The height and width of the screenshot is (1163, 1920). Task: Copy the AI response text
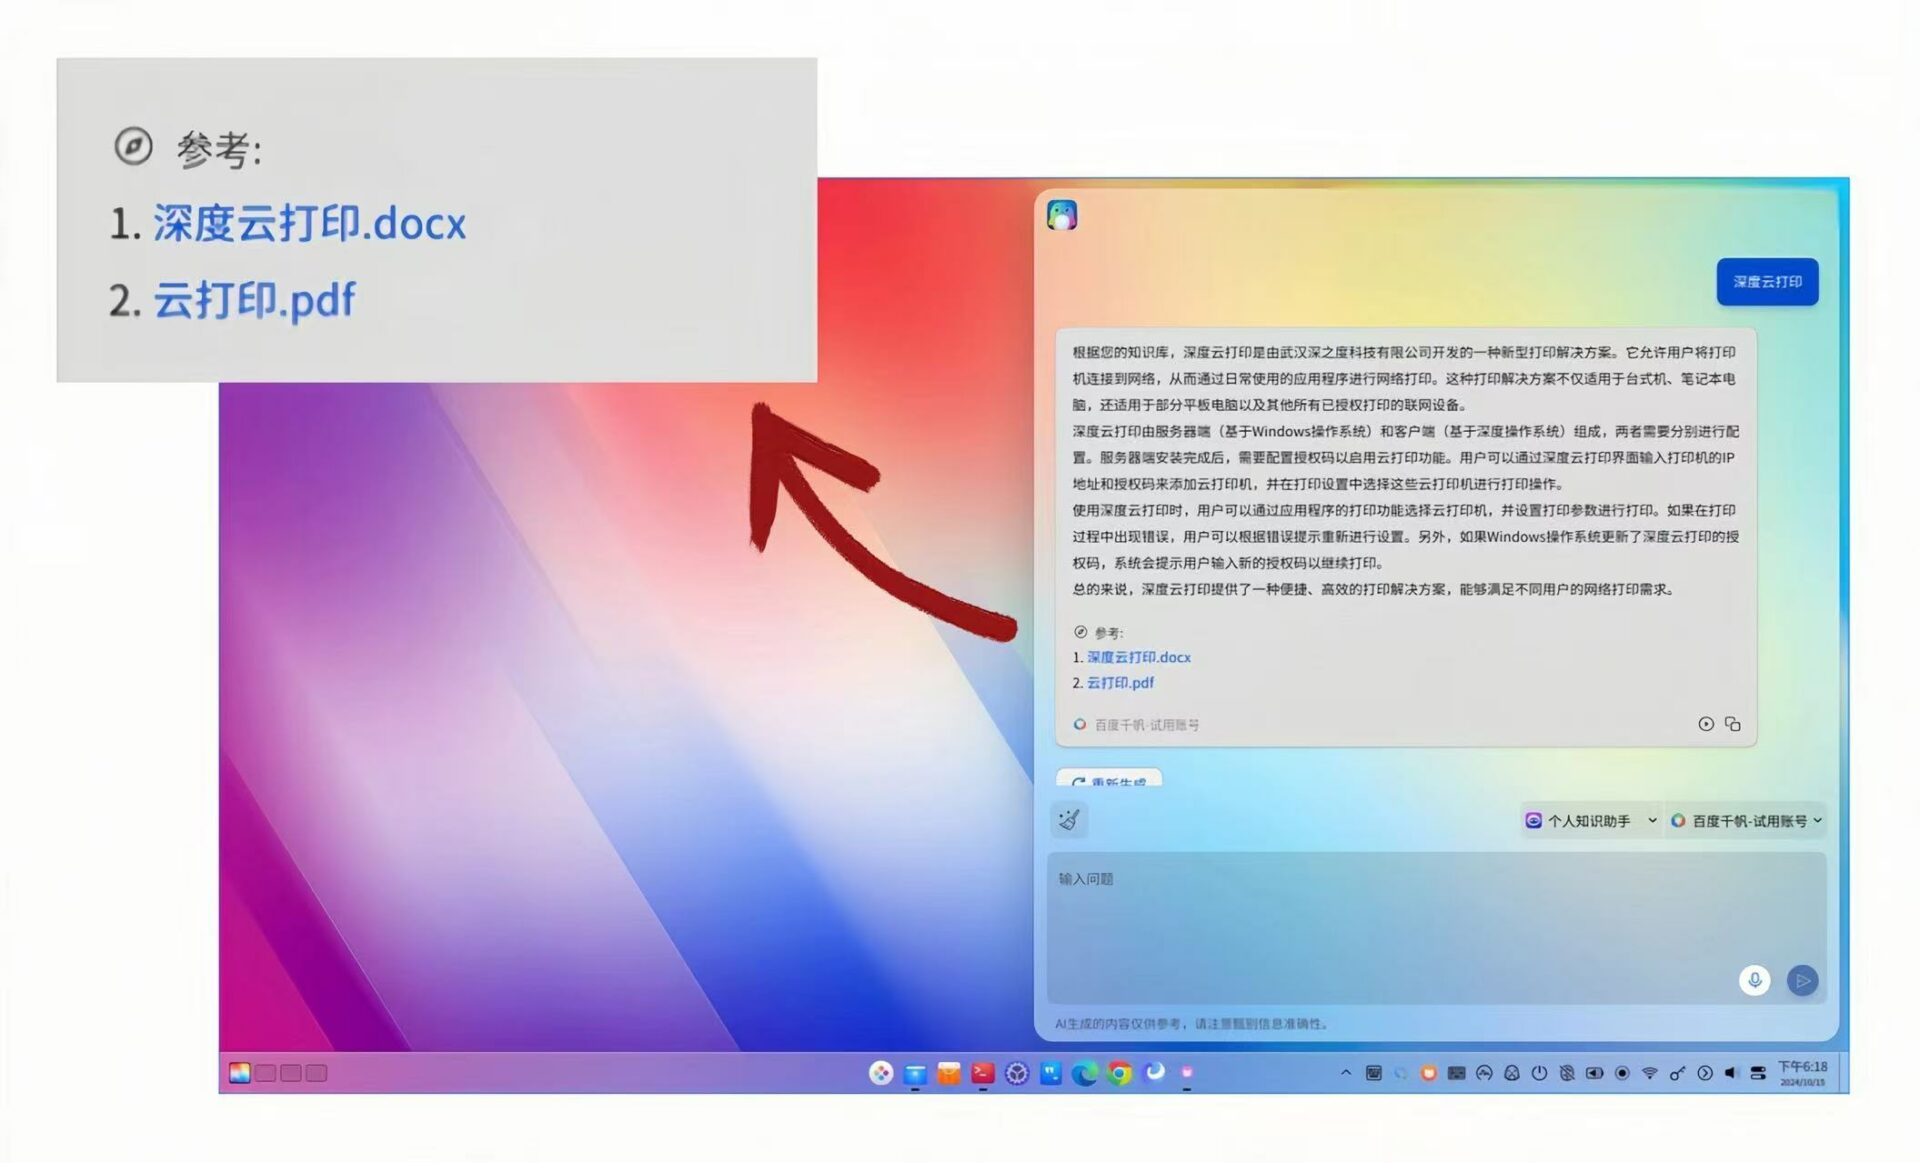coord(1733,724)
